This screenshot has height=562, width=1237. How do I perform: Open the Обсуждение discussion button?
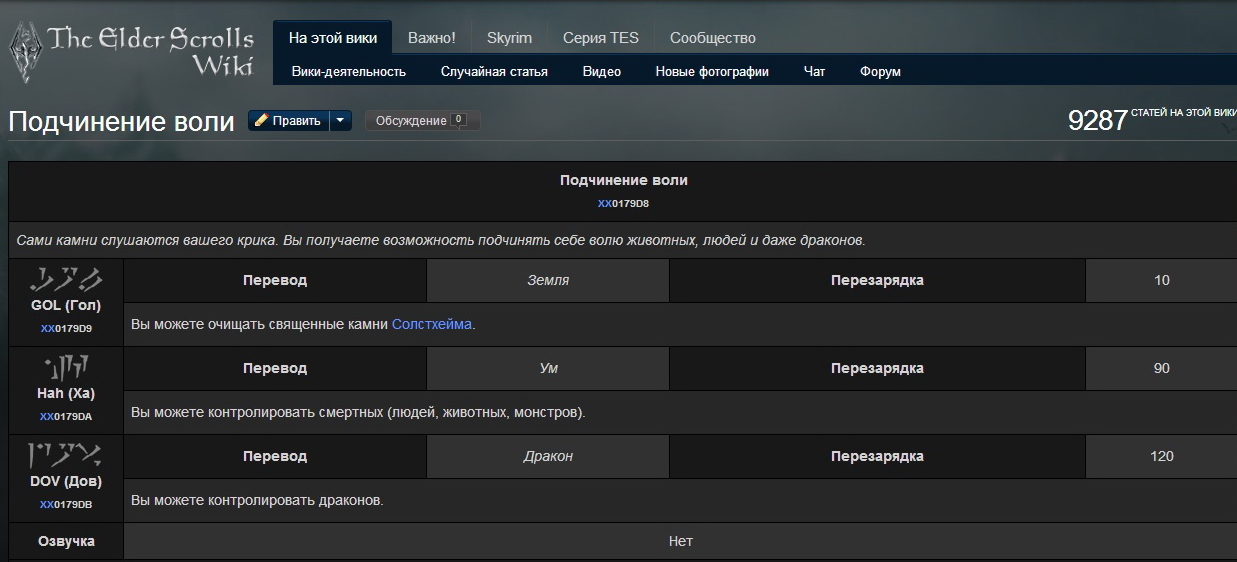[422, 121]
